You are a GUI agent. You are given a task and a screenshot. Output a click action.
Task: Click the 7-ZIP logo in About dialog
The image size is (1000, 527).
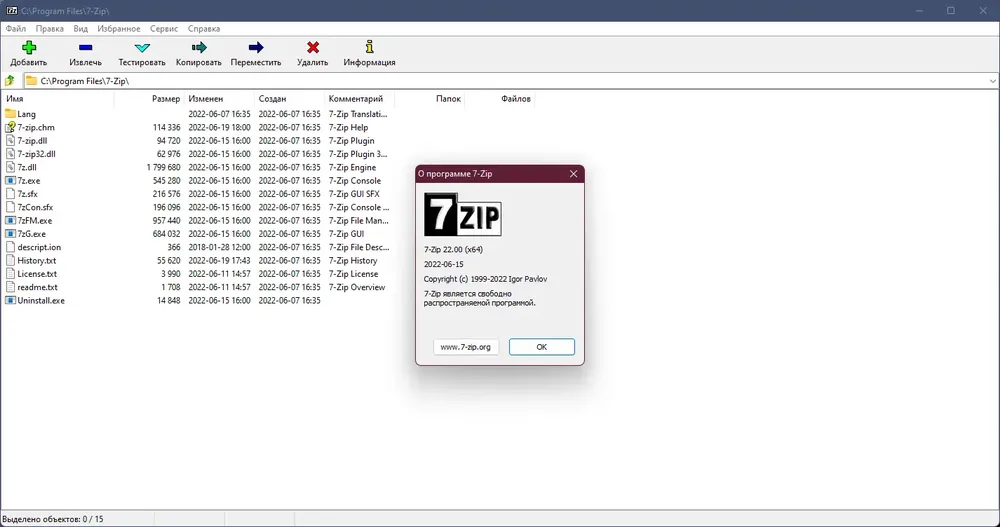point(463,214)
